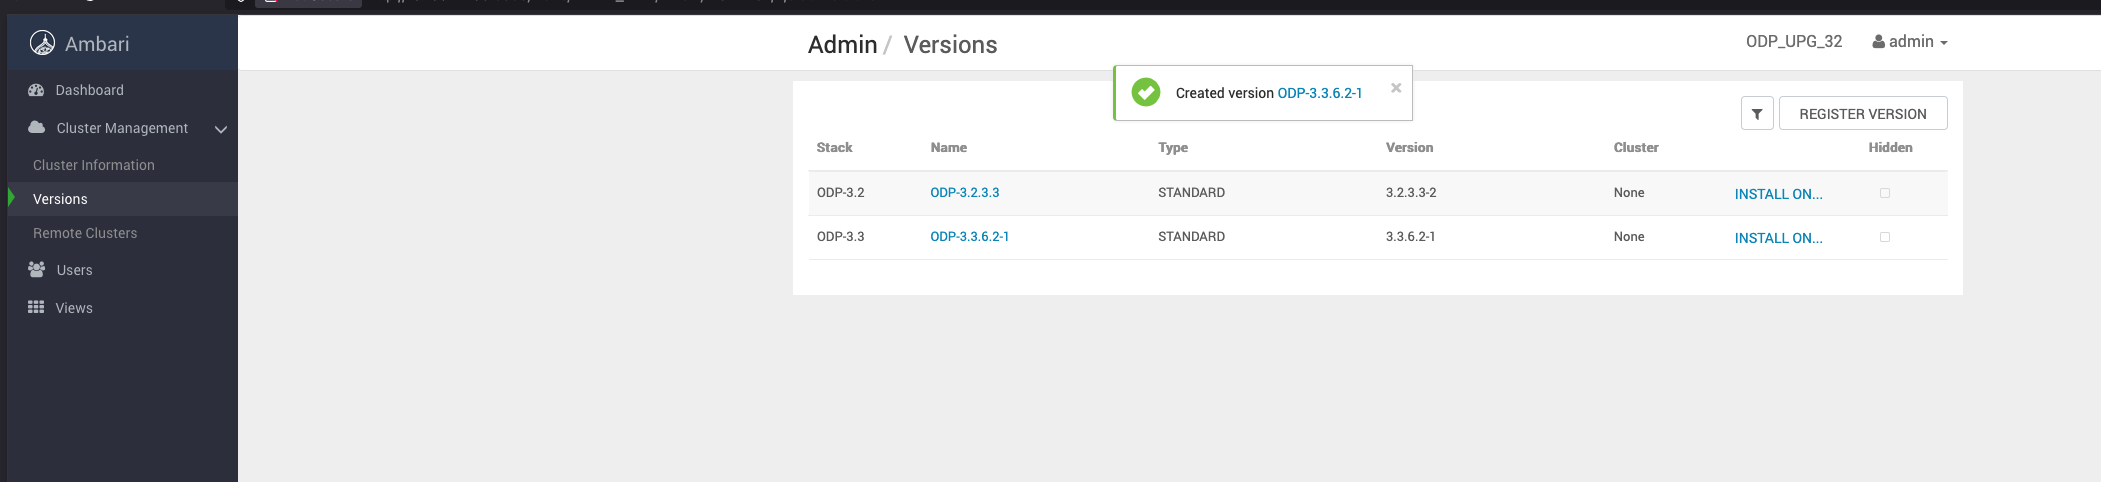The height and width of the screenshot is (482, 2101).
Task: Toggle Hidden checkbox for ODP-3.2.3.3
Action: (x=1885, y=193)
